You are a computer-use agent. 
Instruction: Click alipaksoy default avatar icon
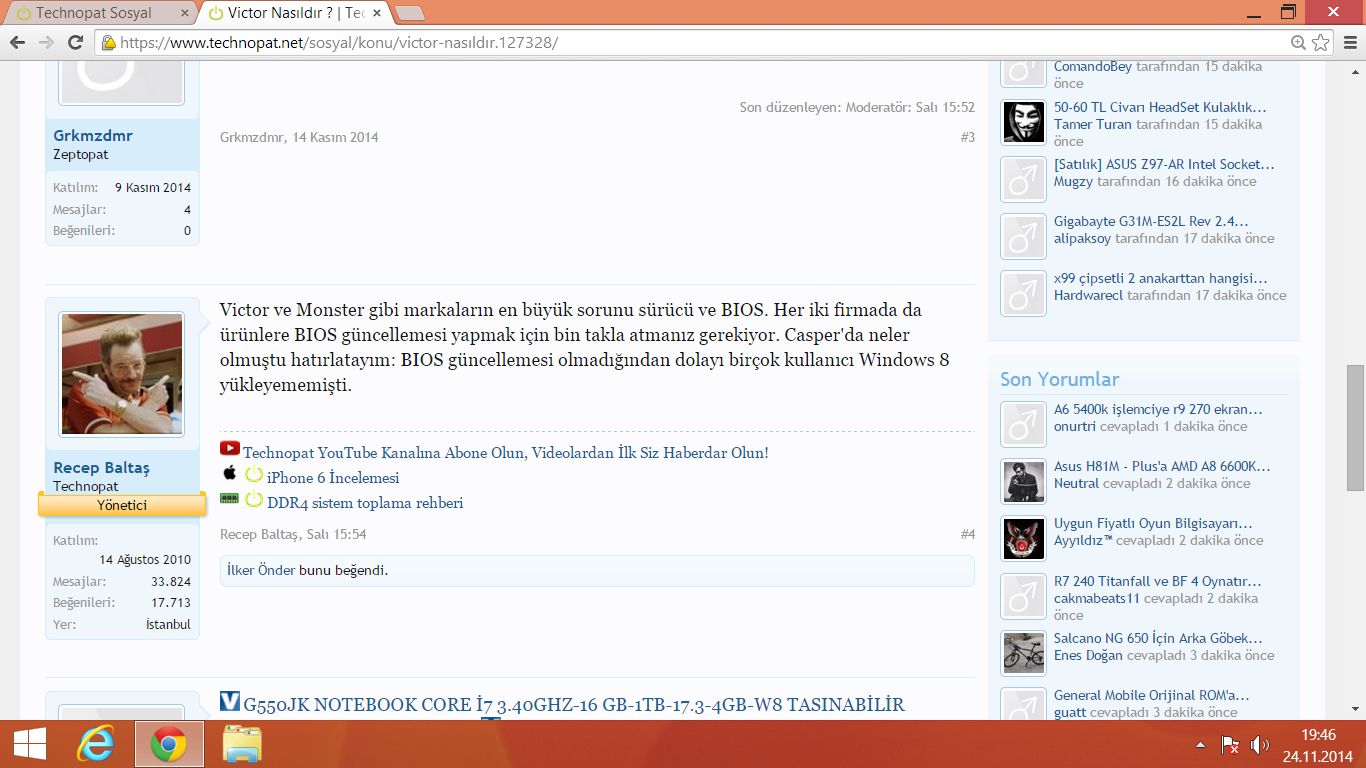pos(1023,237)
